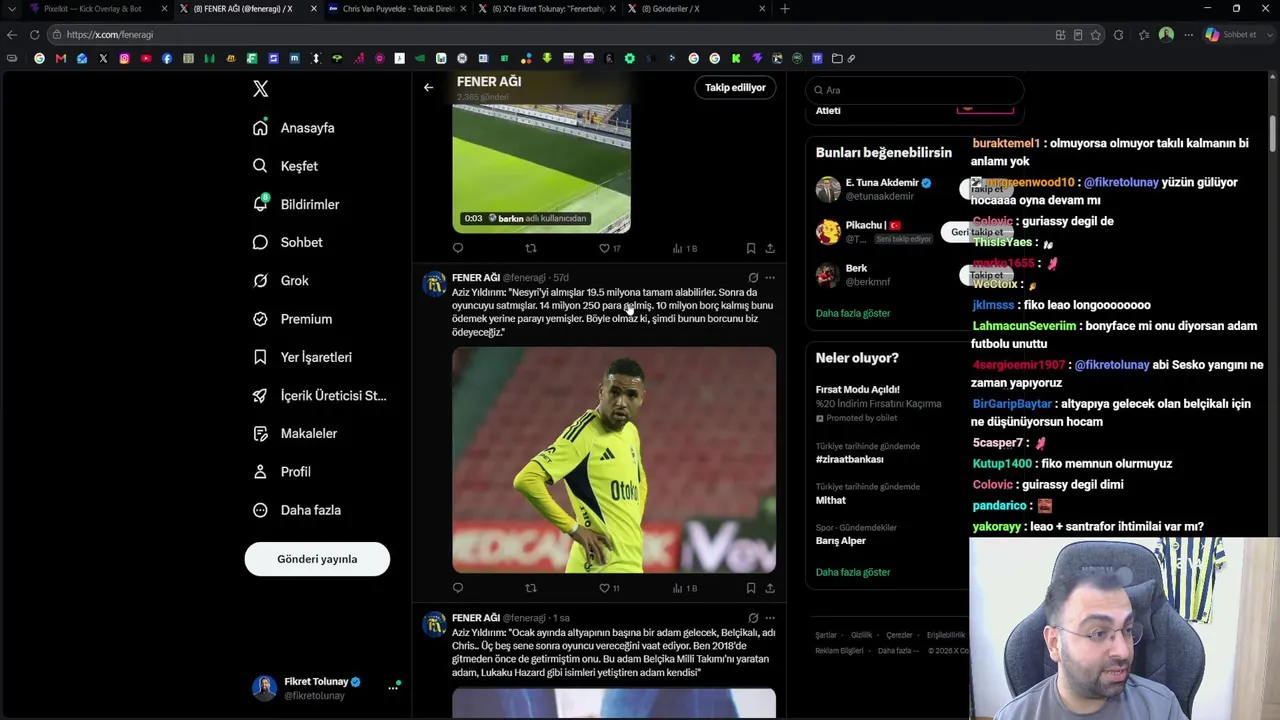Reload the page in the browser

34,35
